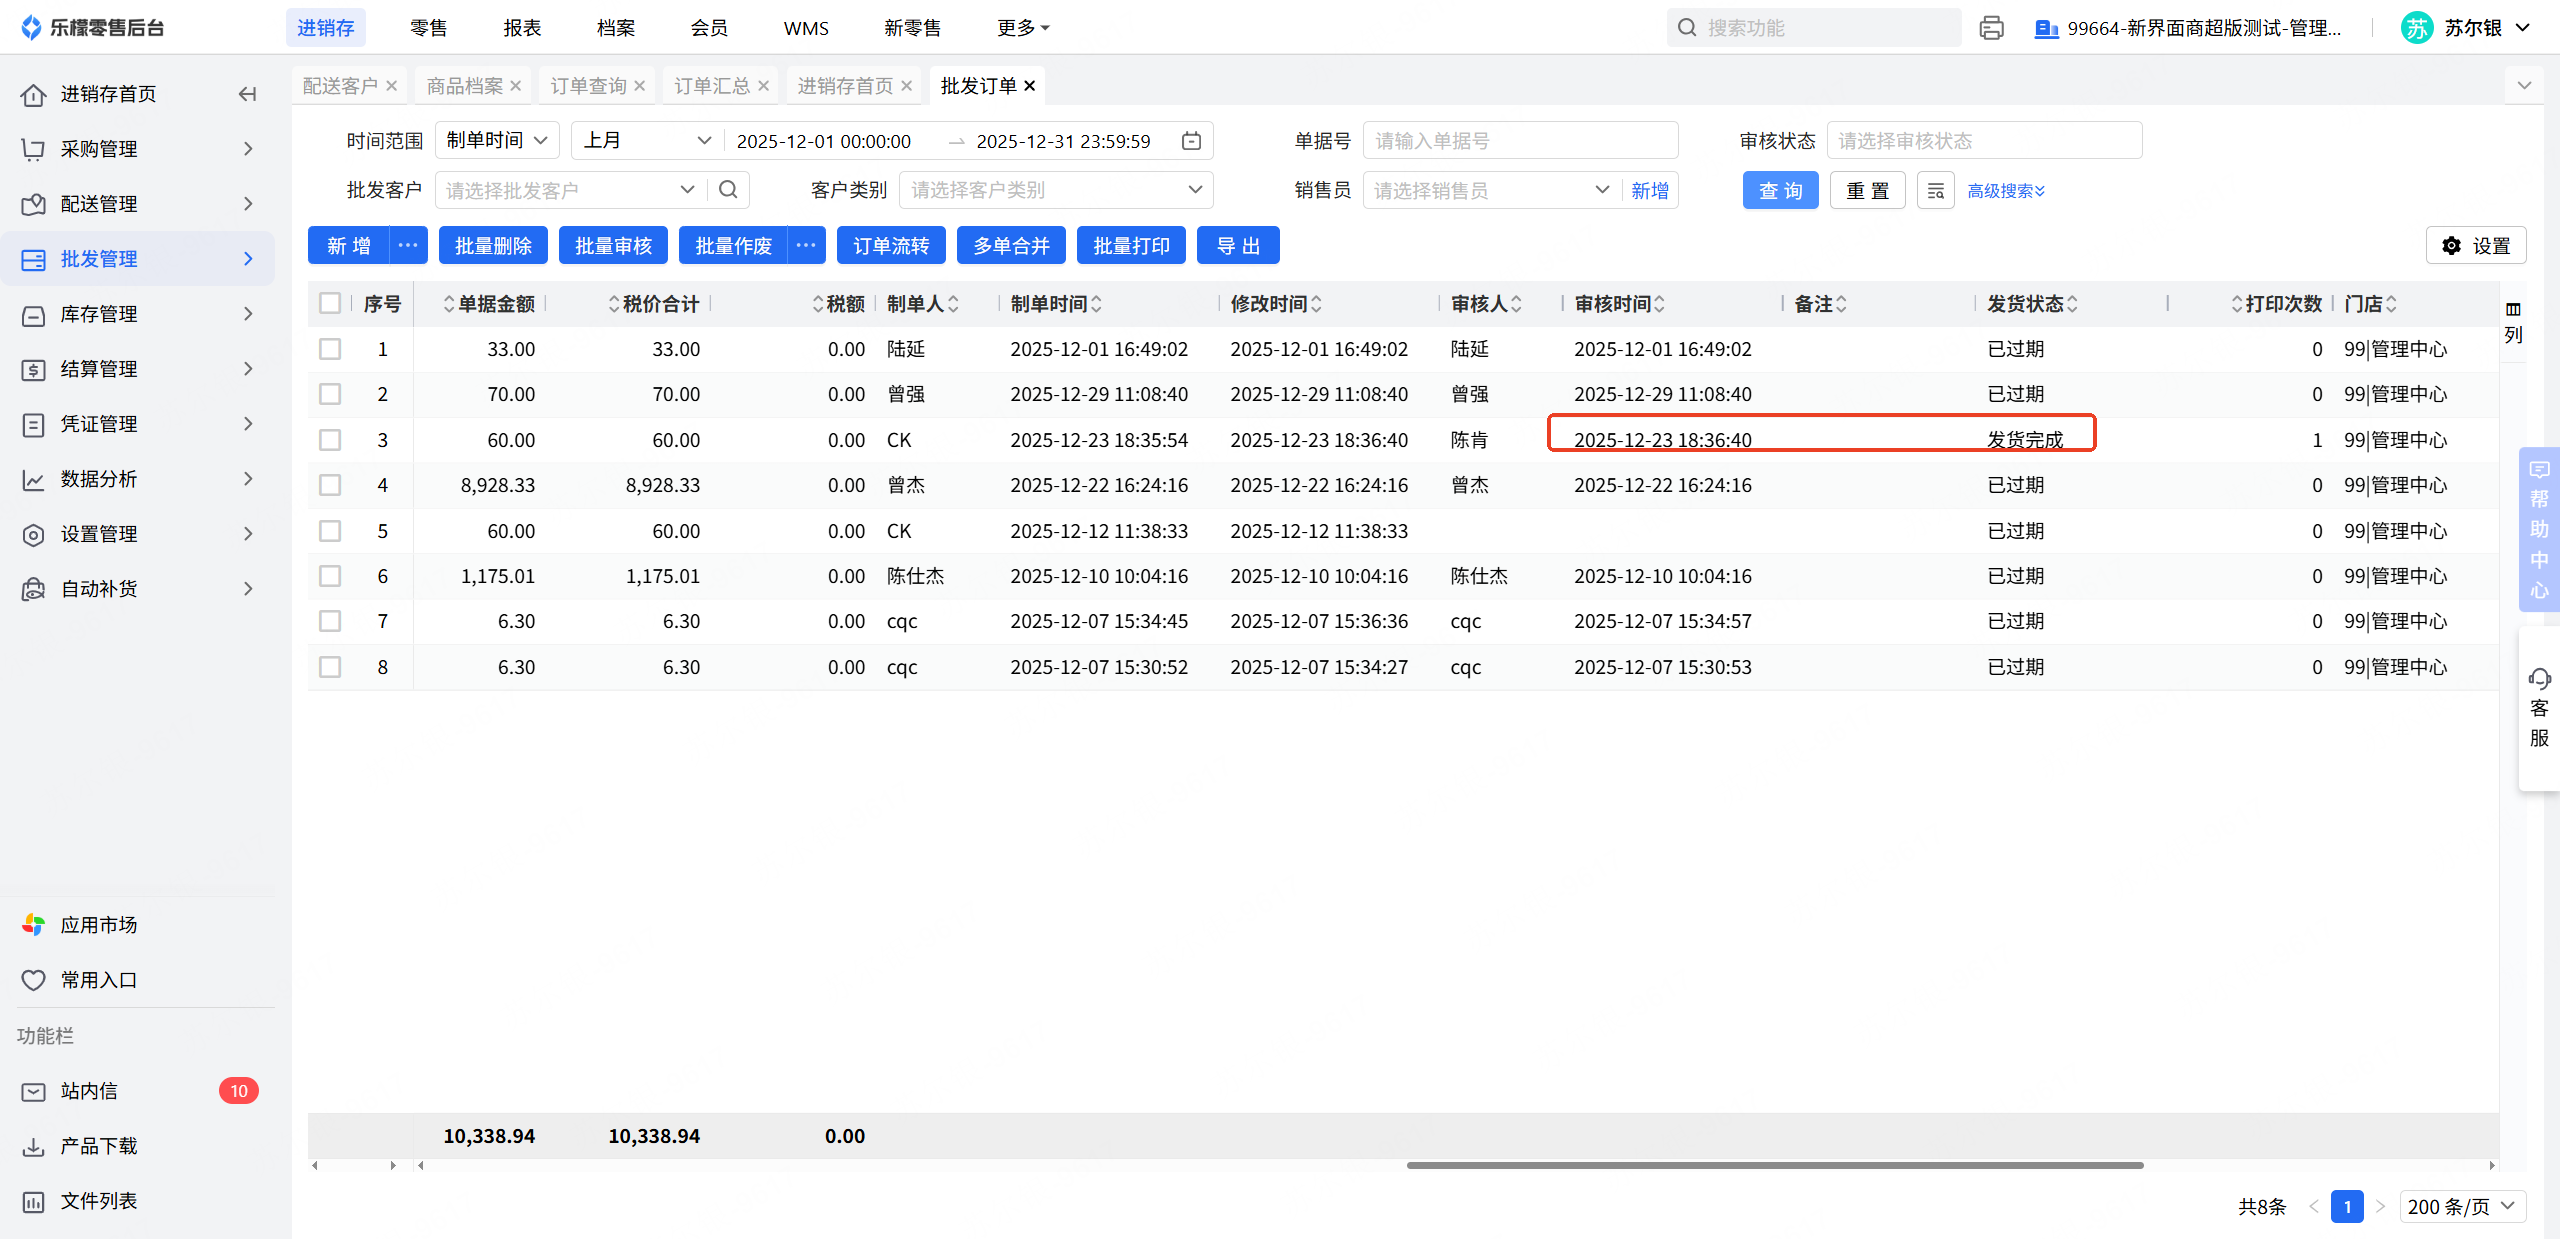Click the horizontal scrollbar under the table

click(1774, 1165)
